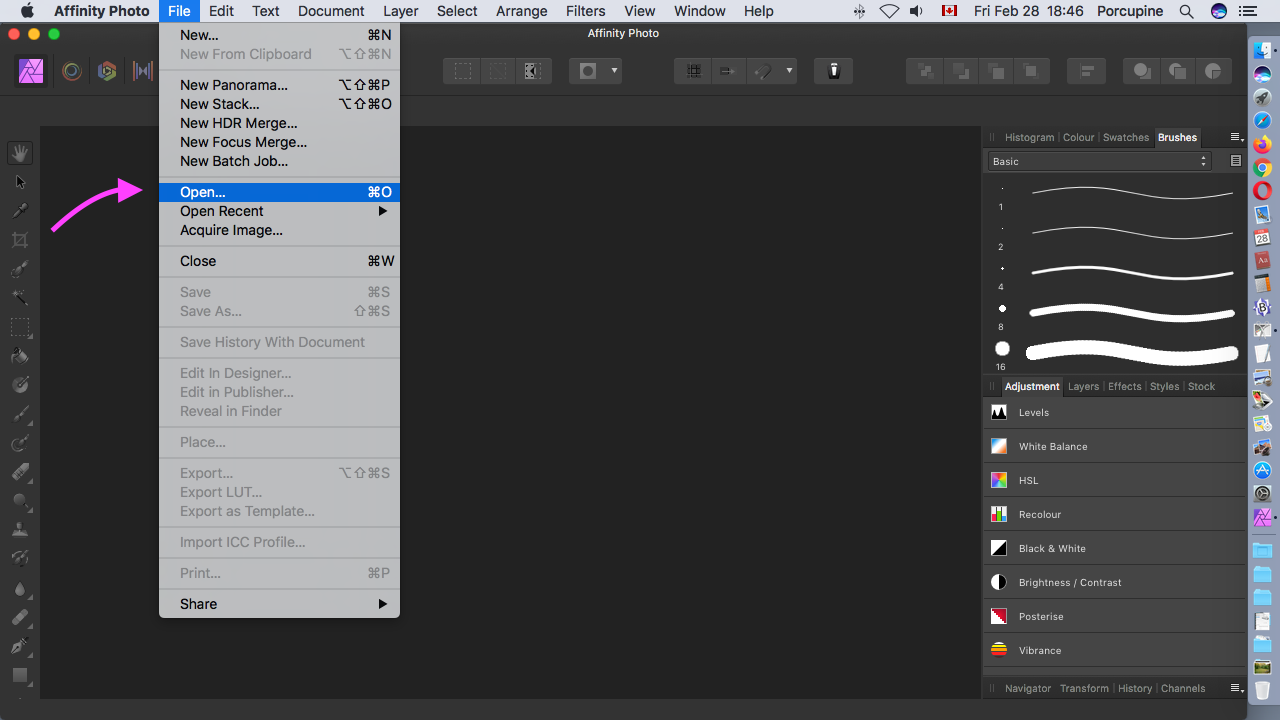This screenshot has width=1280, height=720.
Task: Switch to Develop Persona
Action: [x=107, y=71]
